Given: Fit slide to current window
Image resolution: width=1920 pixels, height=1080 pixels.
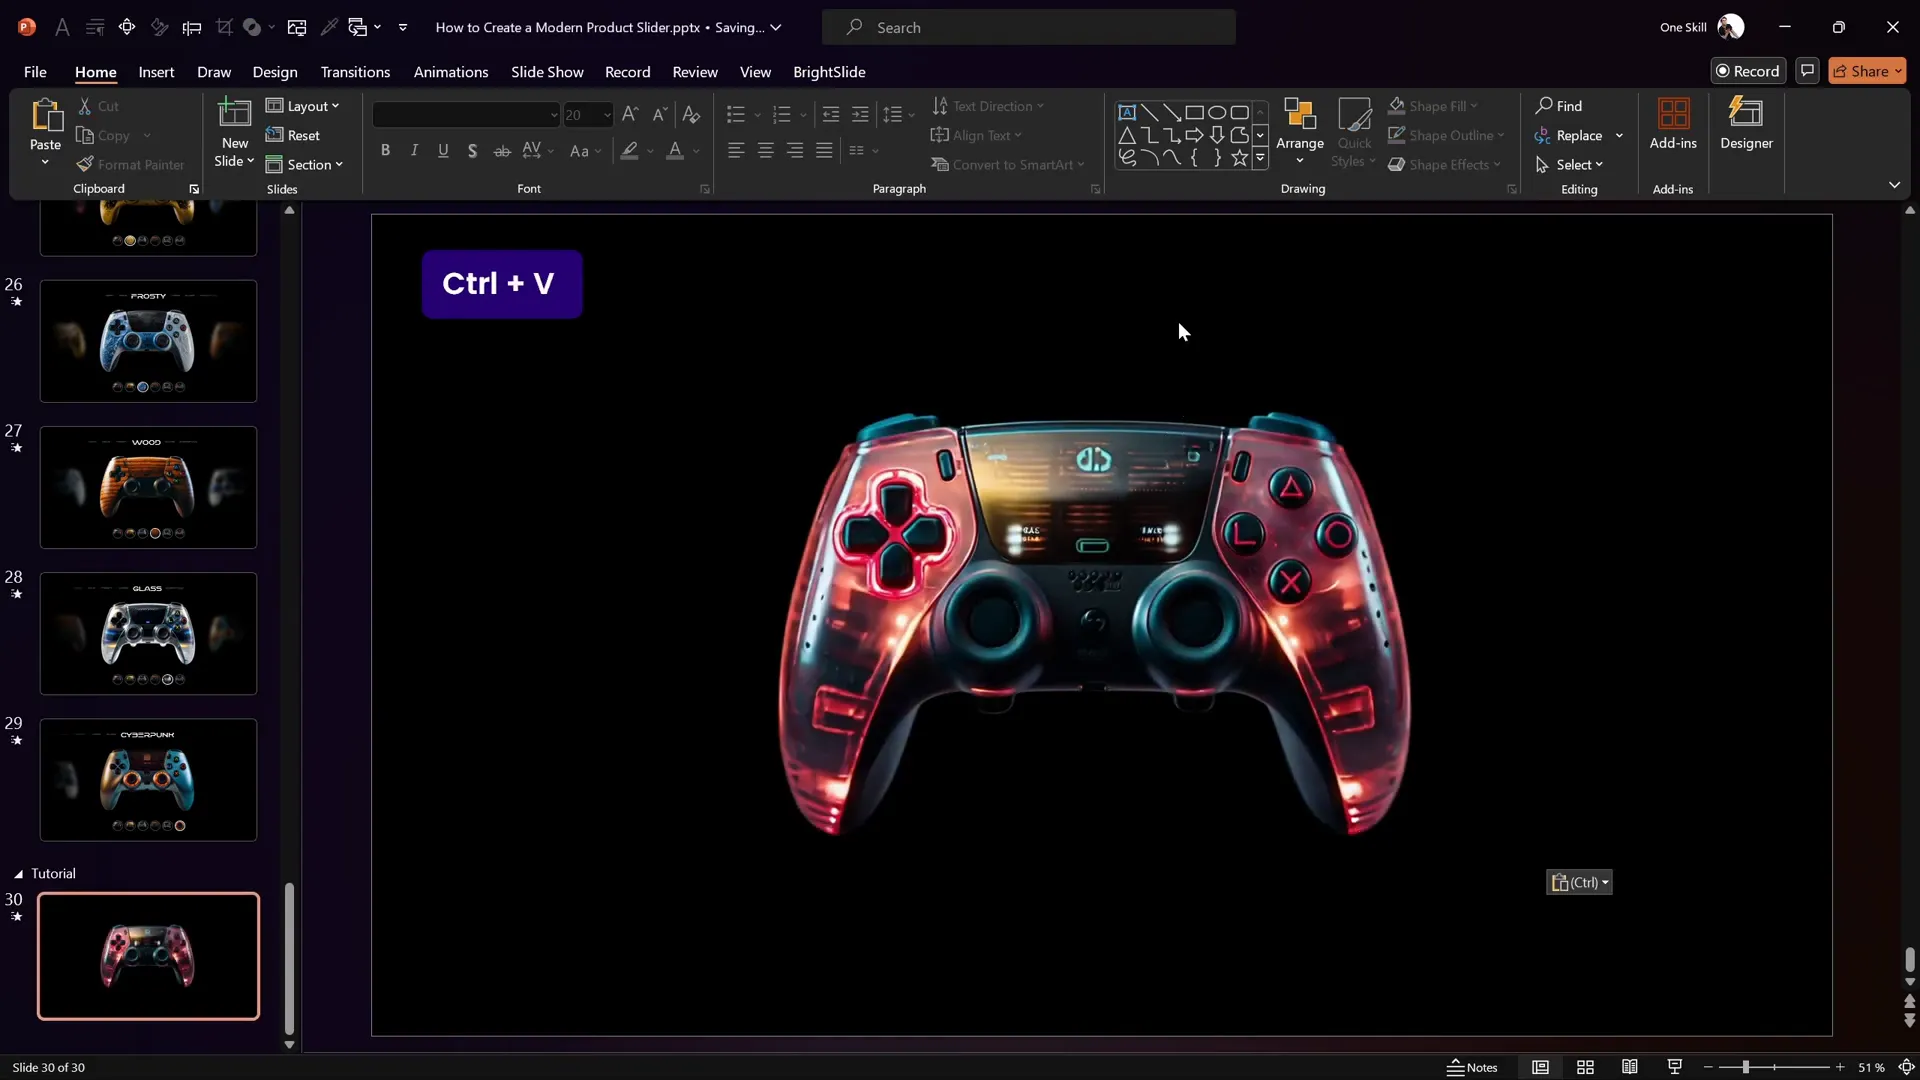Looking at the screenshot, I should point(1906,1067).
